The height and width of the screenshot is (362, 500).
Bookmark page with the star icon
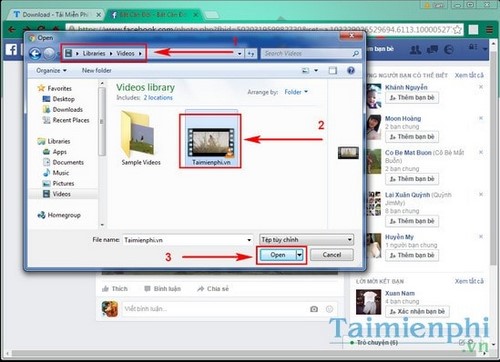point(457,30)
